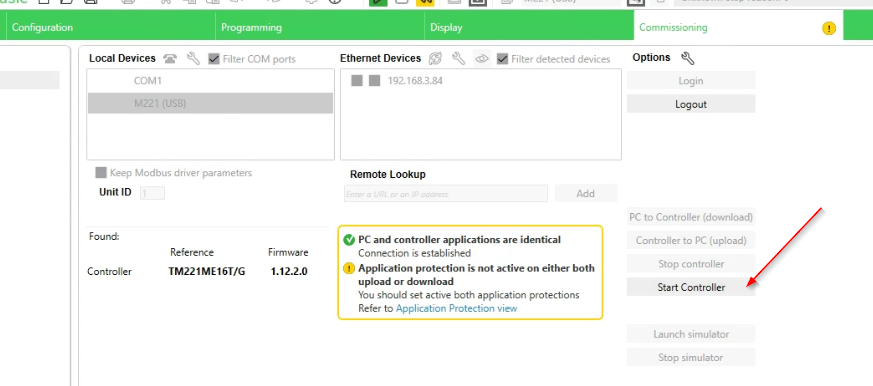Screen dimensions: 873x386
Task: Select the Commissioning tab
Action: click(738, 27)
